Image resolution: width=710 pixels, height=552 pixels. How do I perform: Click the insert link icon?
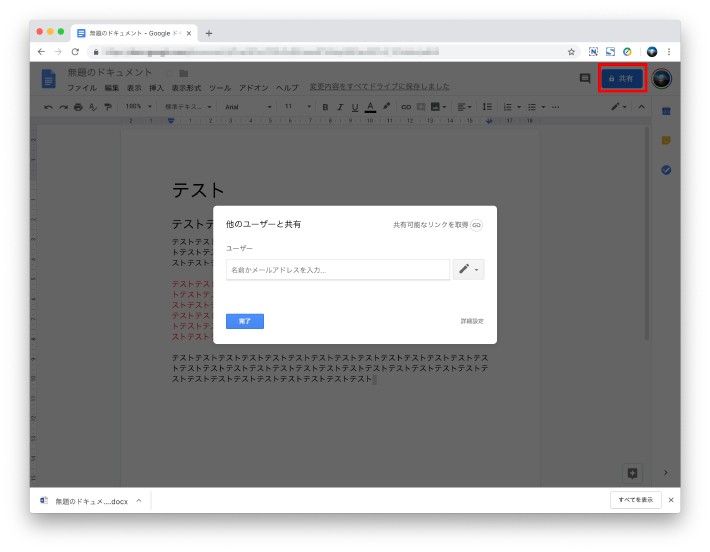pyautogui.click(x=406, y=107)
